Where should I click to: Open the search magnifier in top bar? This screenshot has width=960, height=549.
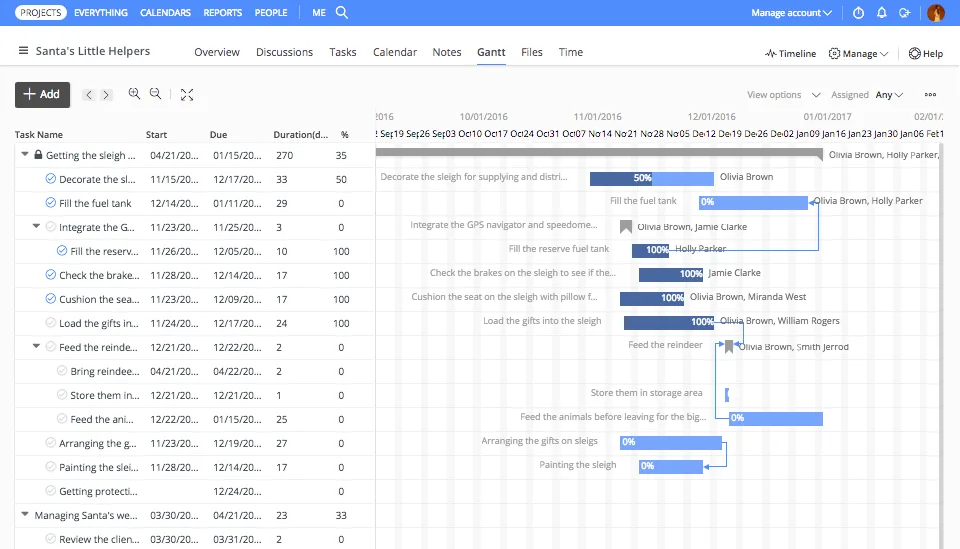coord(342,12)
